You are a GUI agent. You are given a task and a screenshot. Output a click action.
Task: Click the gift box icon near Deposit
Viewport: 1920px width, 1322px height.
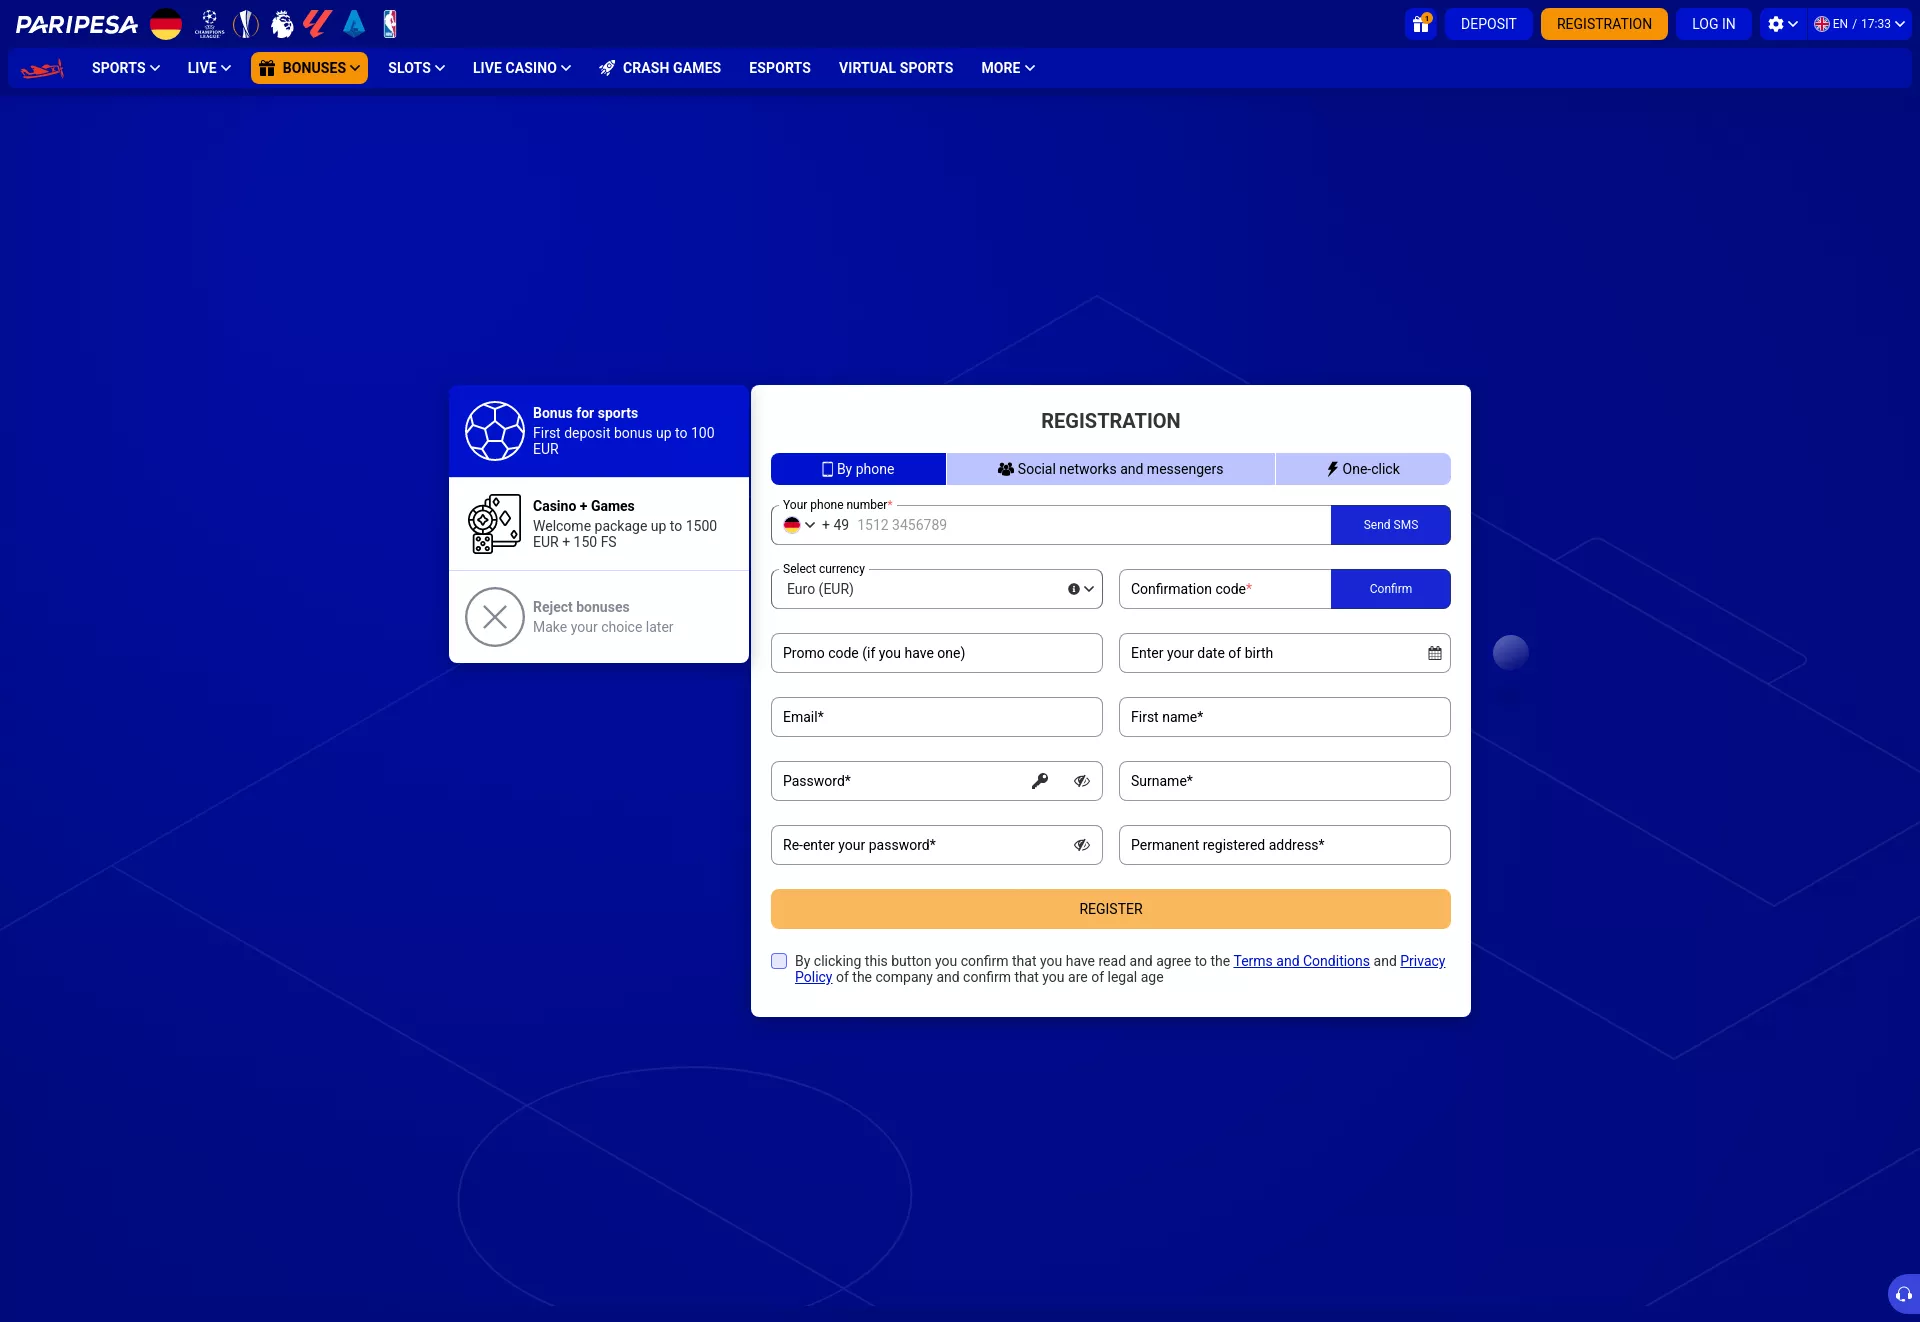(1421, 24)
